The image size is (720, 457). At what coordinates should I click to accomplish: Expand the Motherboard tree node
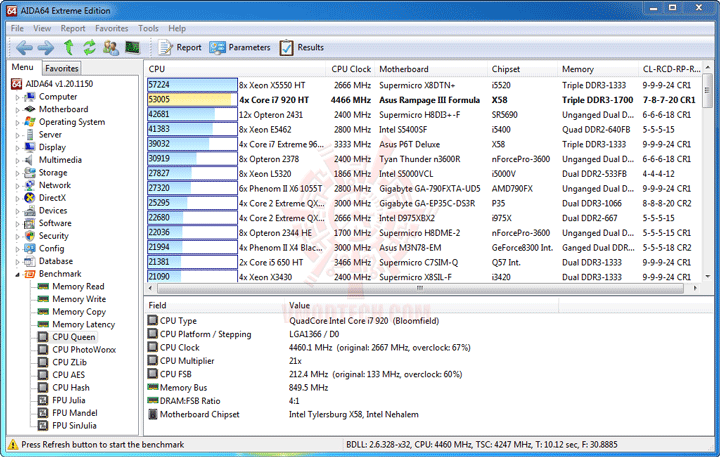point(17,110)
